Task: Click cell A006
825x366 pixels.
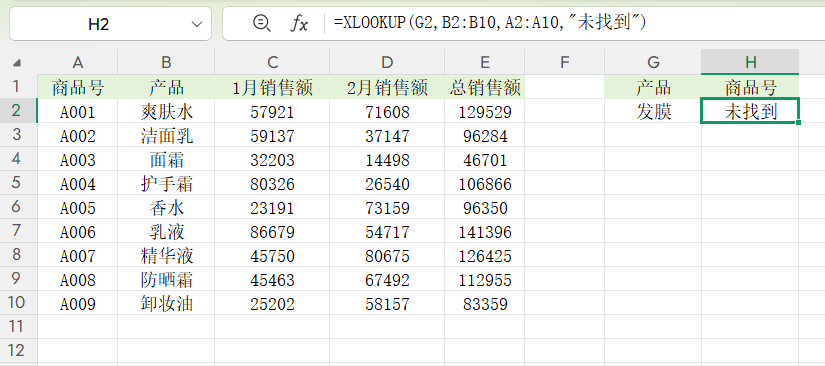Action: point(78,231)
